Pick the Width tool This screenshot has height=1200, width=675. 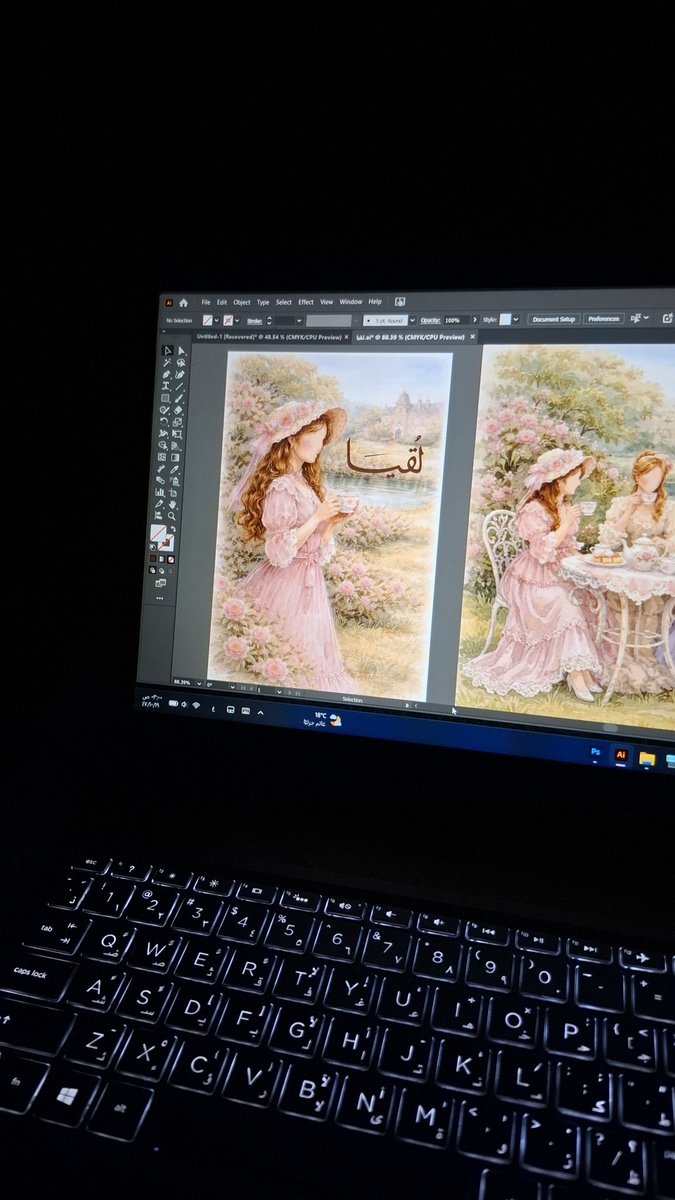pos(163,433)
